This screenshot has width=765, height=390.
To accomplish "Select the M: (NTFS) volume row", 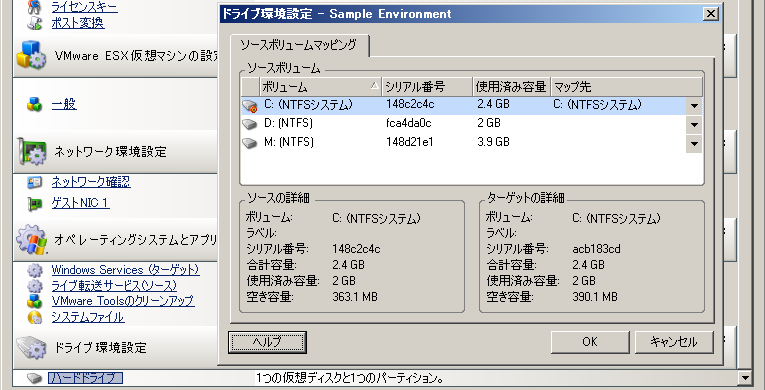I will [x=472, y=143].
